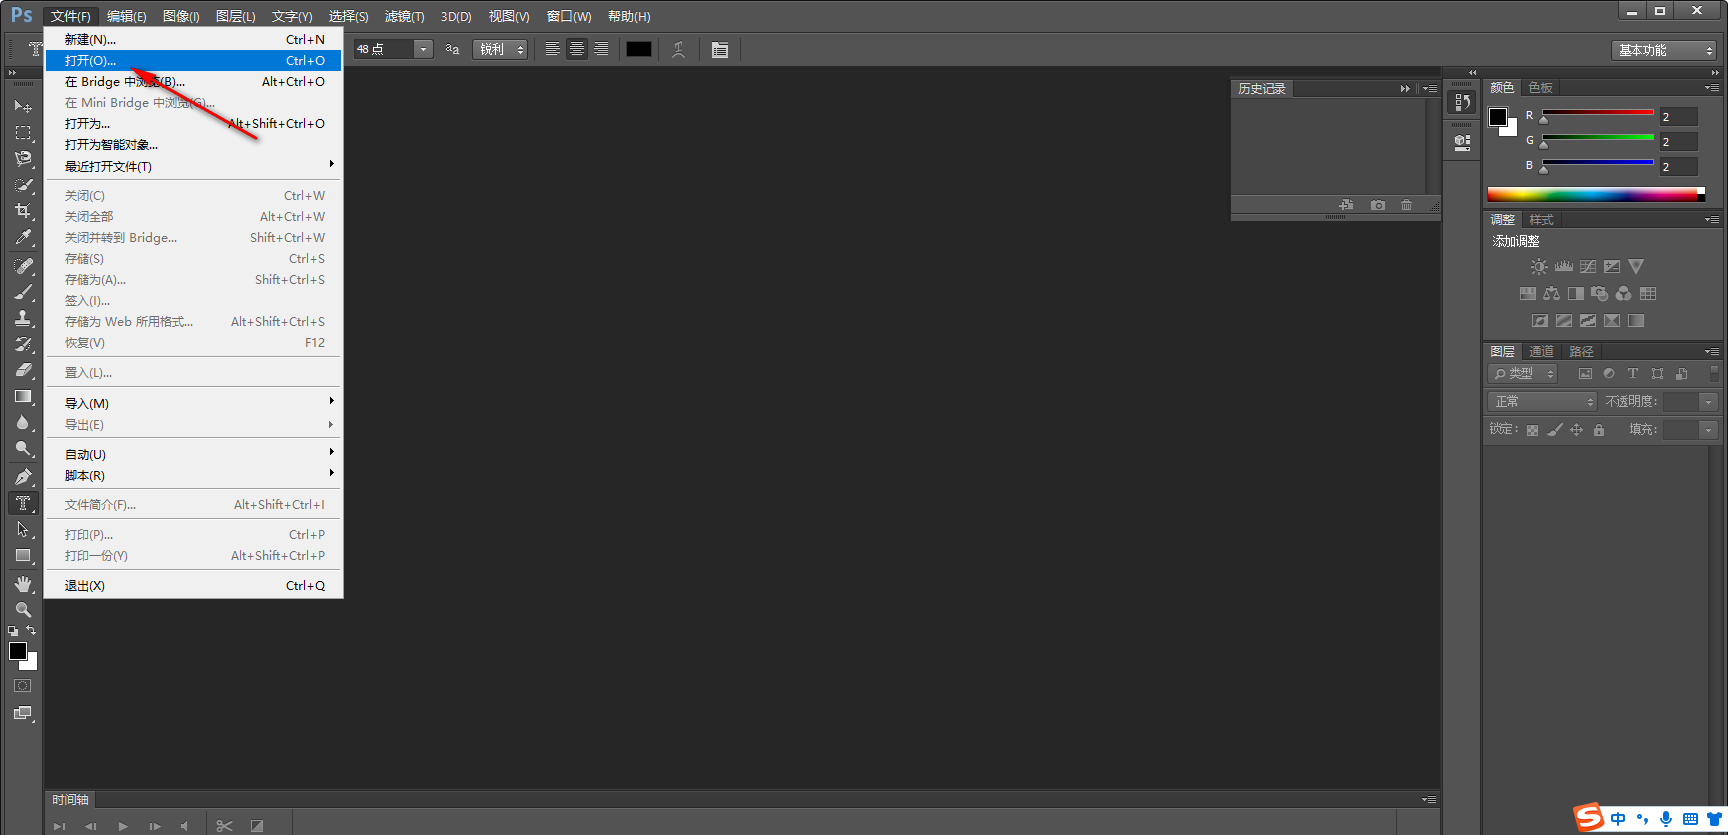The height and width of the screenshot is (835, 1728).
Task: Select the Gradient tool
Action: click(x=23, y=396)
